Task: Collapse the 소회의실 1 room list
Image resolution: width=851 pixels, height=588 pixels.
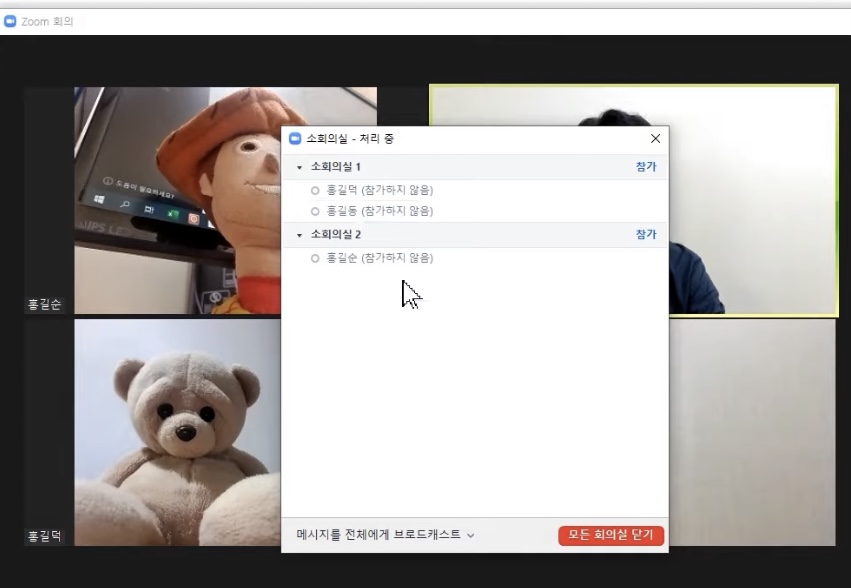Action: point(299,168)
